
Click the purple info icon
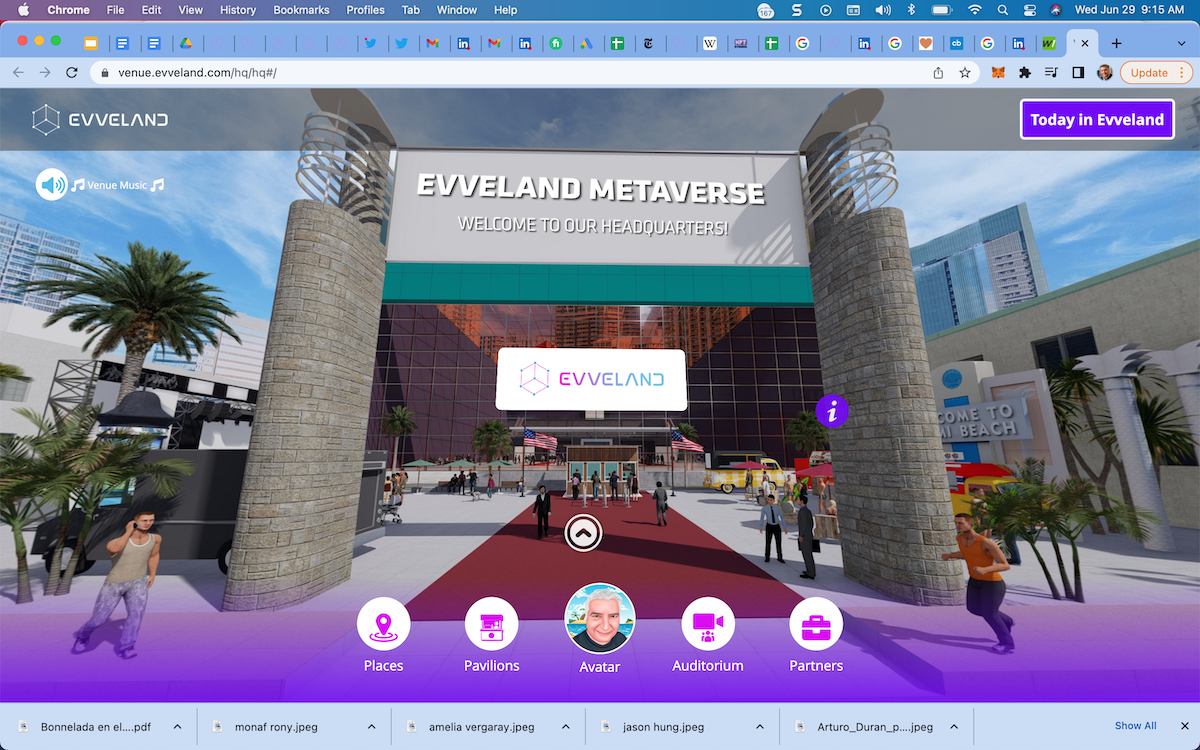[x=832, y=410]
